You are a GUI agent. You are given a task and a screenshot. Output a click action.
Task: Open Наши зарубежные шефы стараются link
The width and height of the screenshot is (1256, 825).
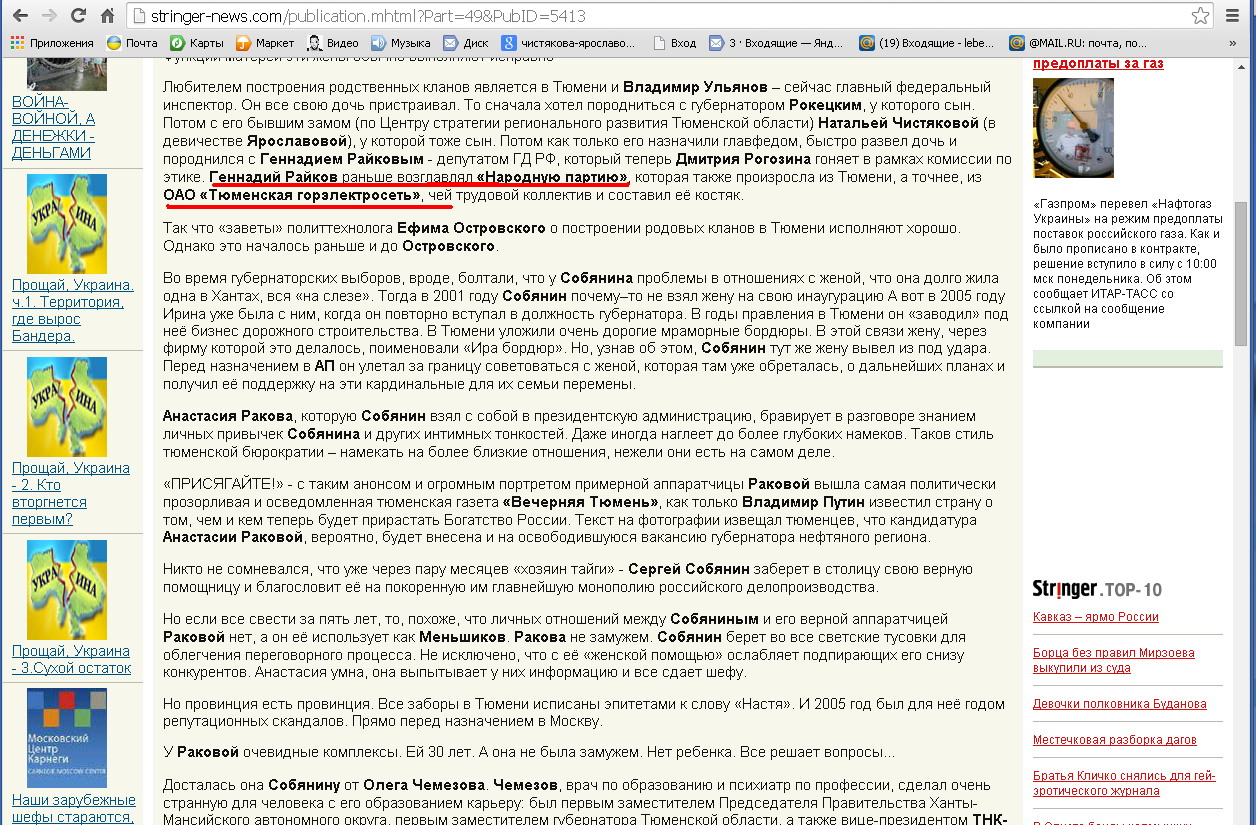[73, 808]
